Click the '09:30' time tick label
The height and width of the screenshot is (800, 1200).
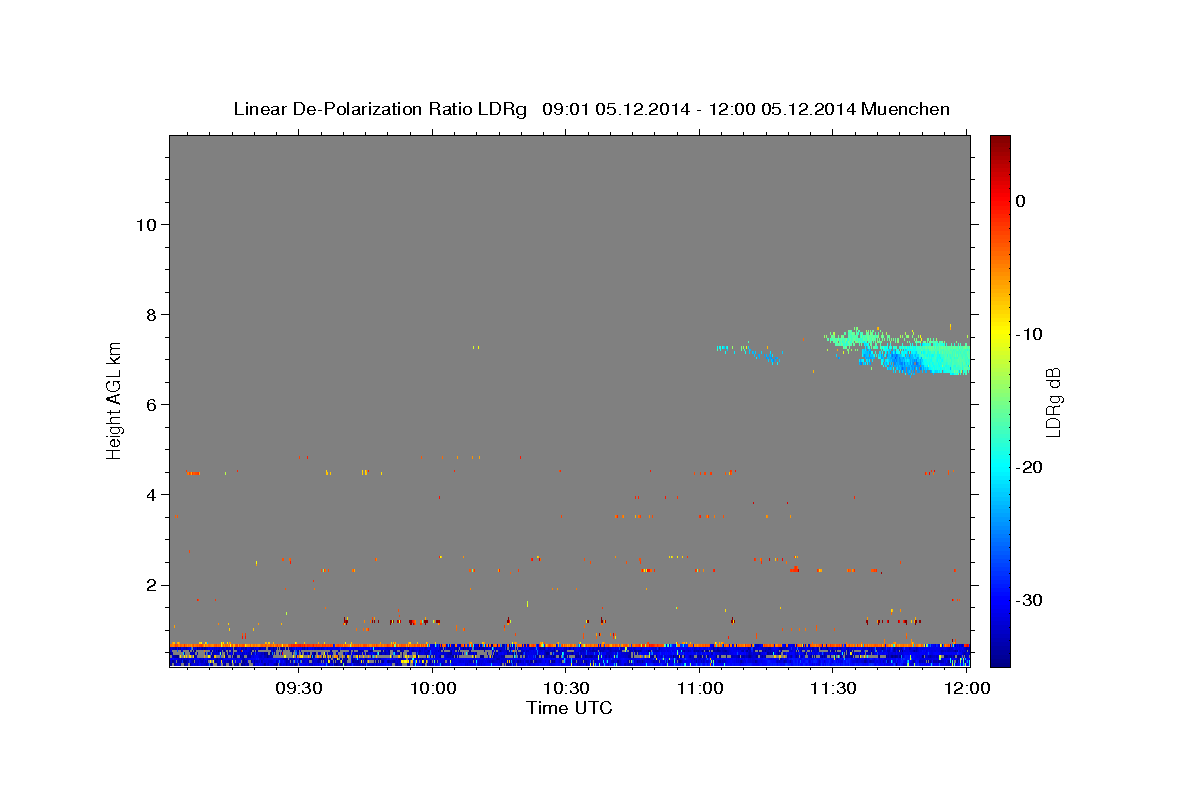click(x=299, y=688)
